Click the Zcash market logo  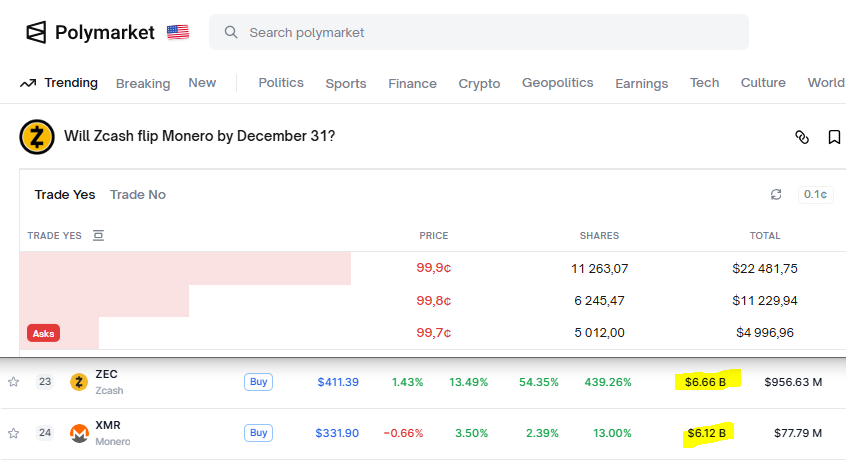tap(37, 137)
